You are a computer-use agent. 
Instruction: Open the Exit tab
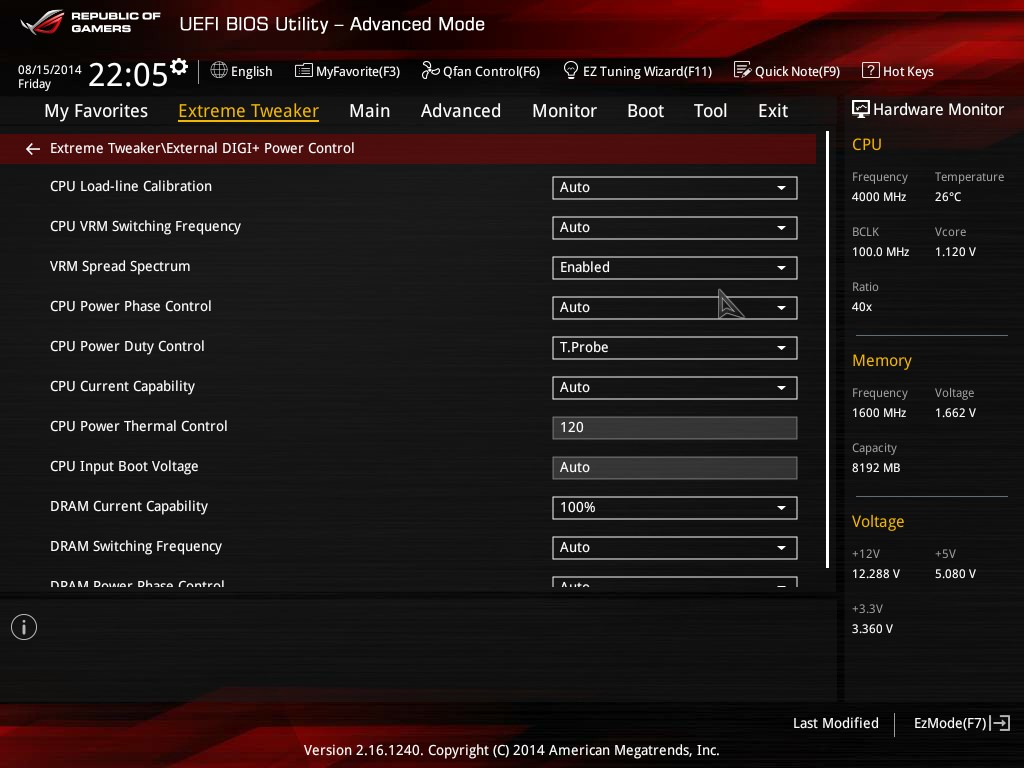click(x=773, y=111)
